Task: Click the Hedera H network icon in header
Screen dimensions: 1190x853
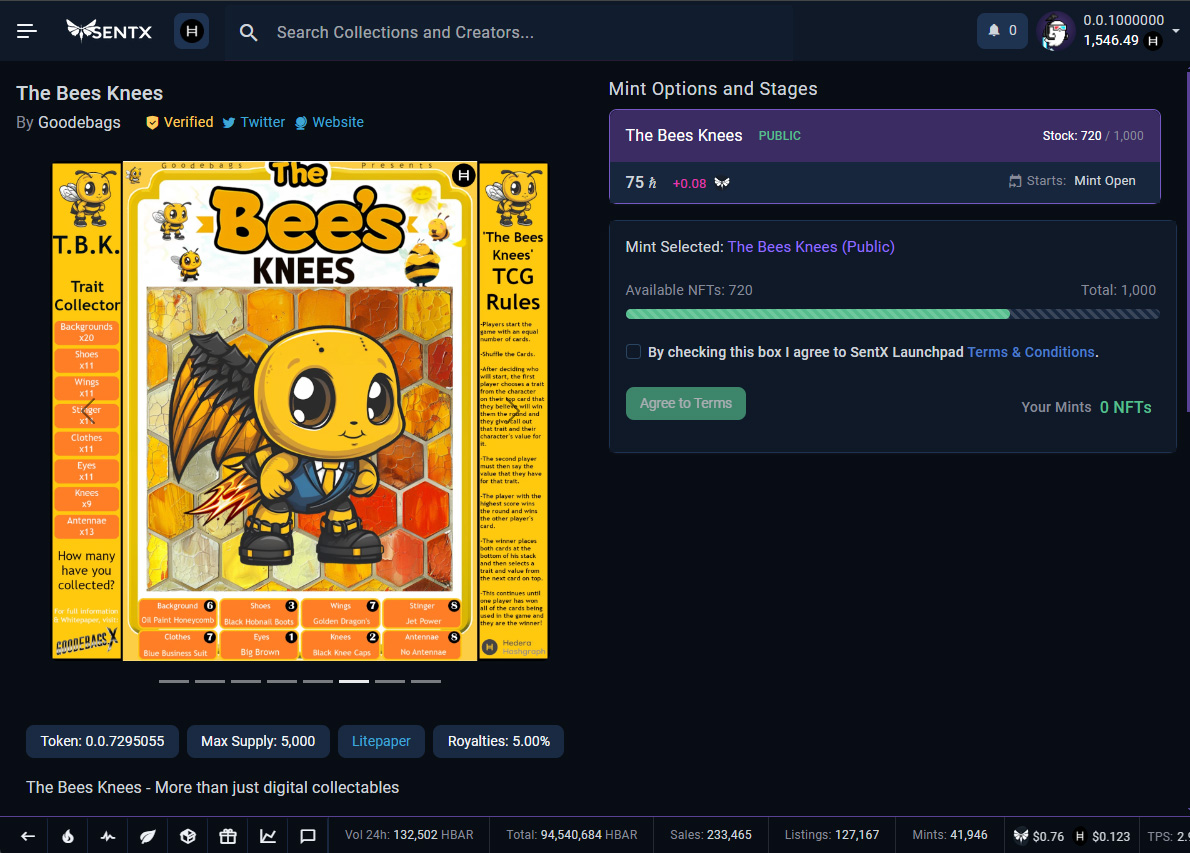Action: pos(191,31)
